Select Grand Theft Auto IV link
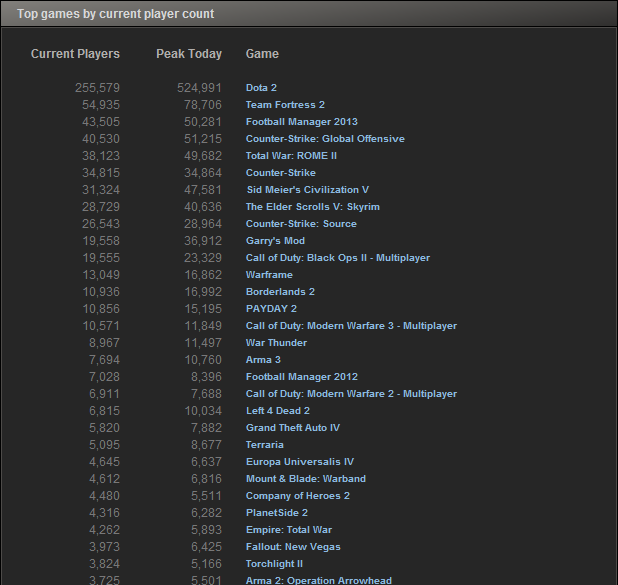The width and height of the screenshot is (618, 585). pos(293,428)
